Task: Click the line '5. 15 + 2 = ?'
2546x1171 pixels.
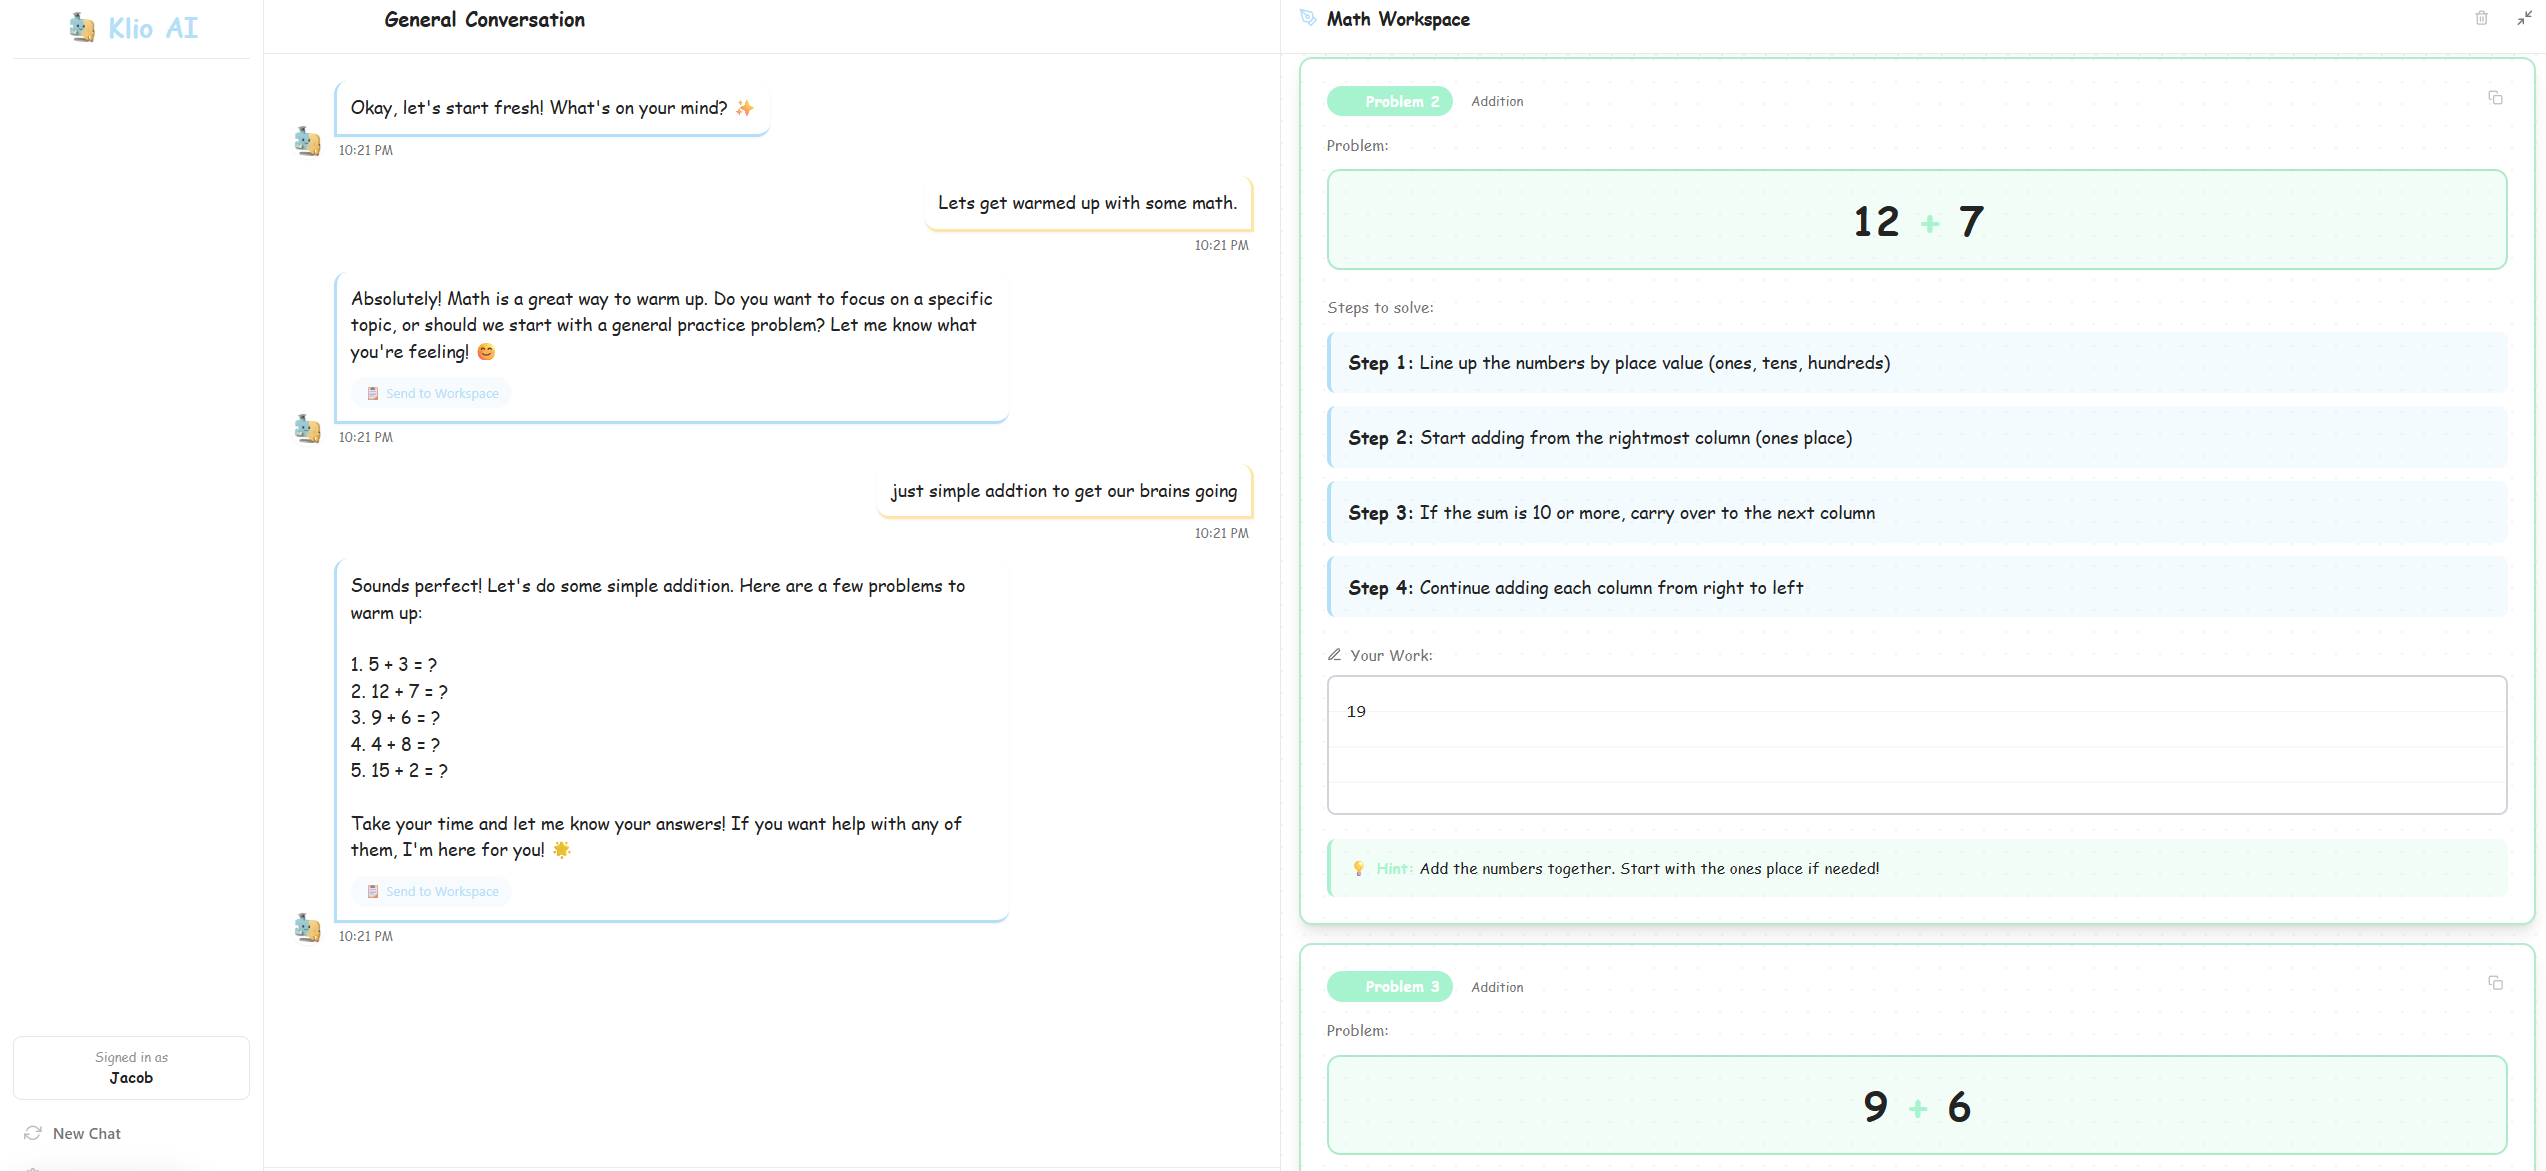Action: point(399,770)
